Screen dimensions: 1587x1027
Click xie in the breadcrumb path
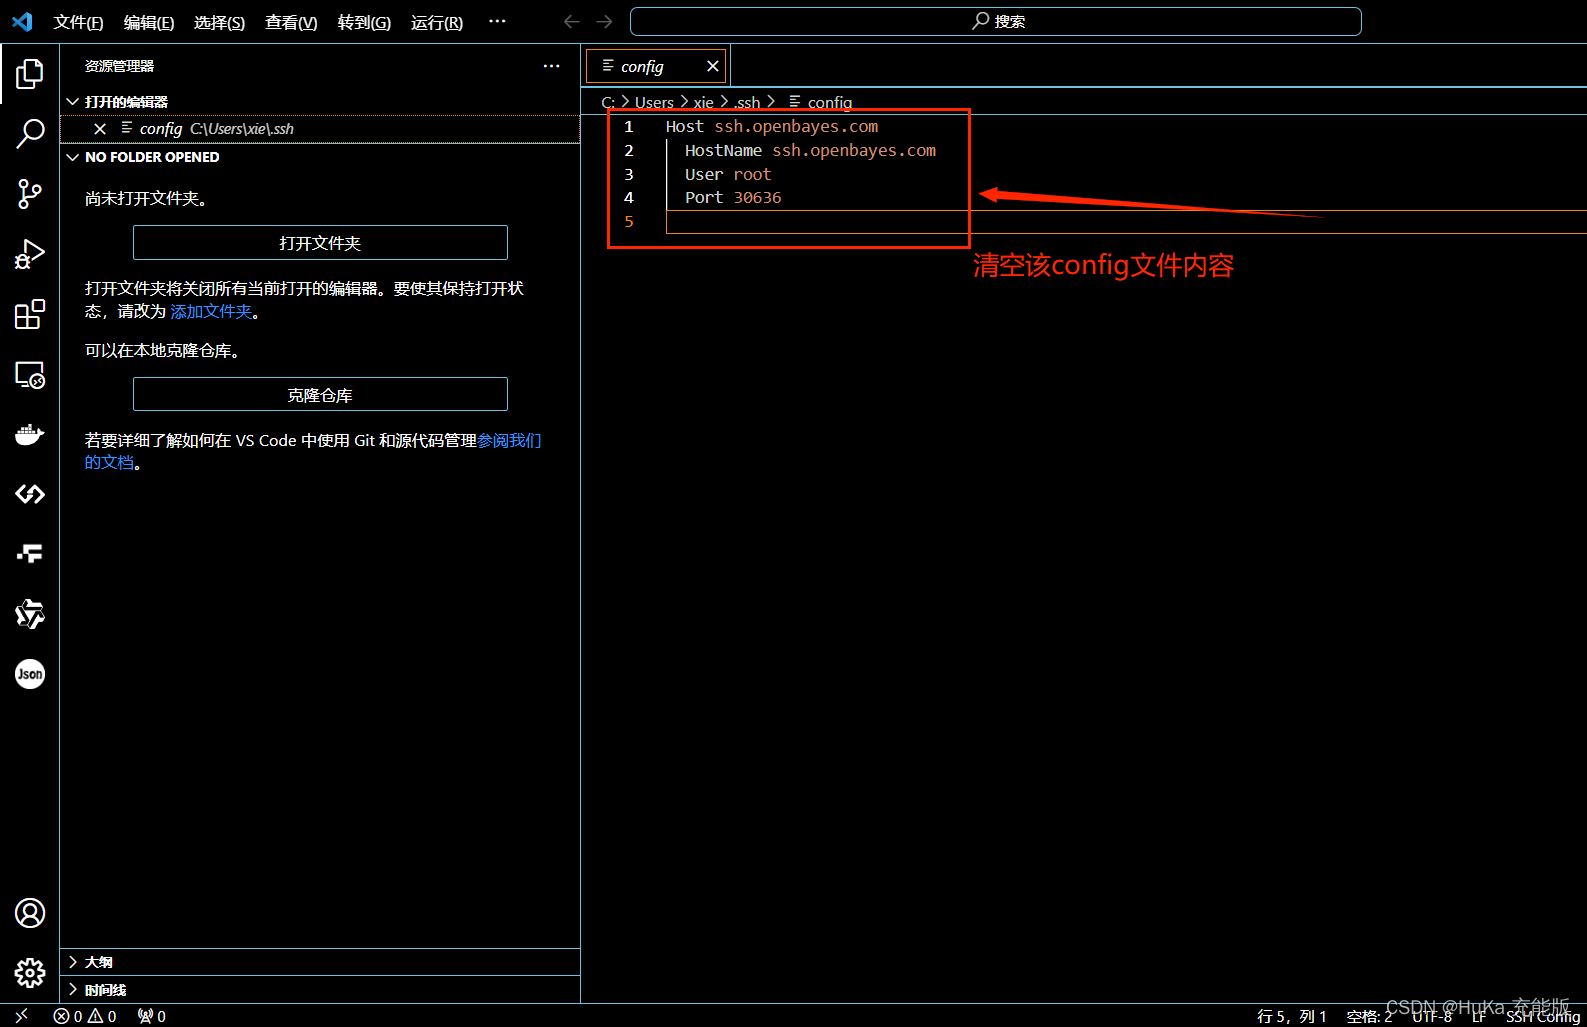tap(703, 102)
